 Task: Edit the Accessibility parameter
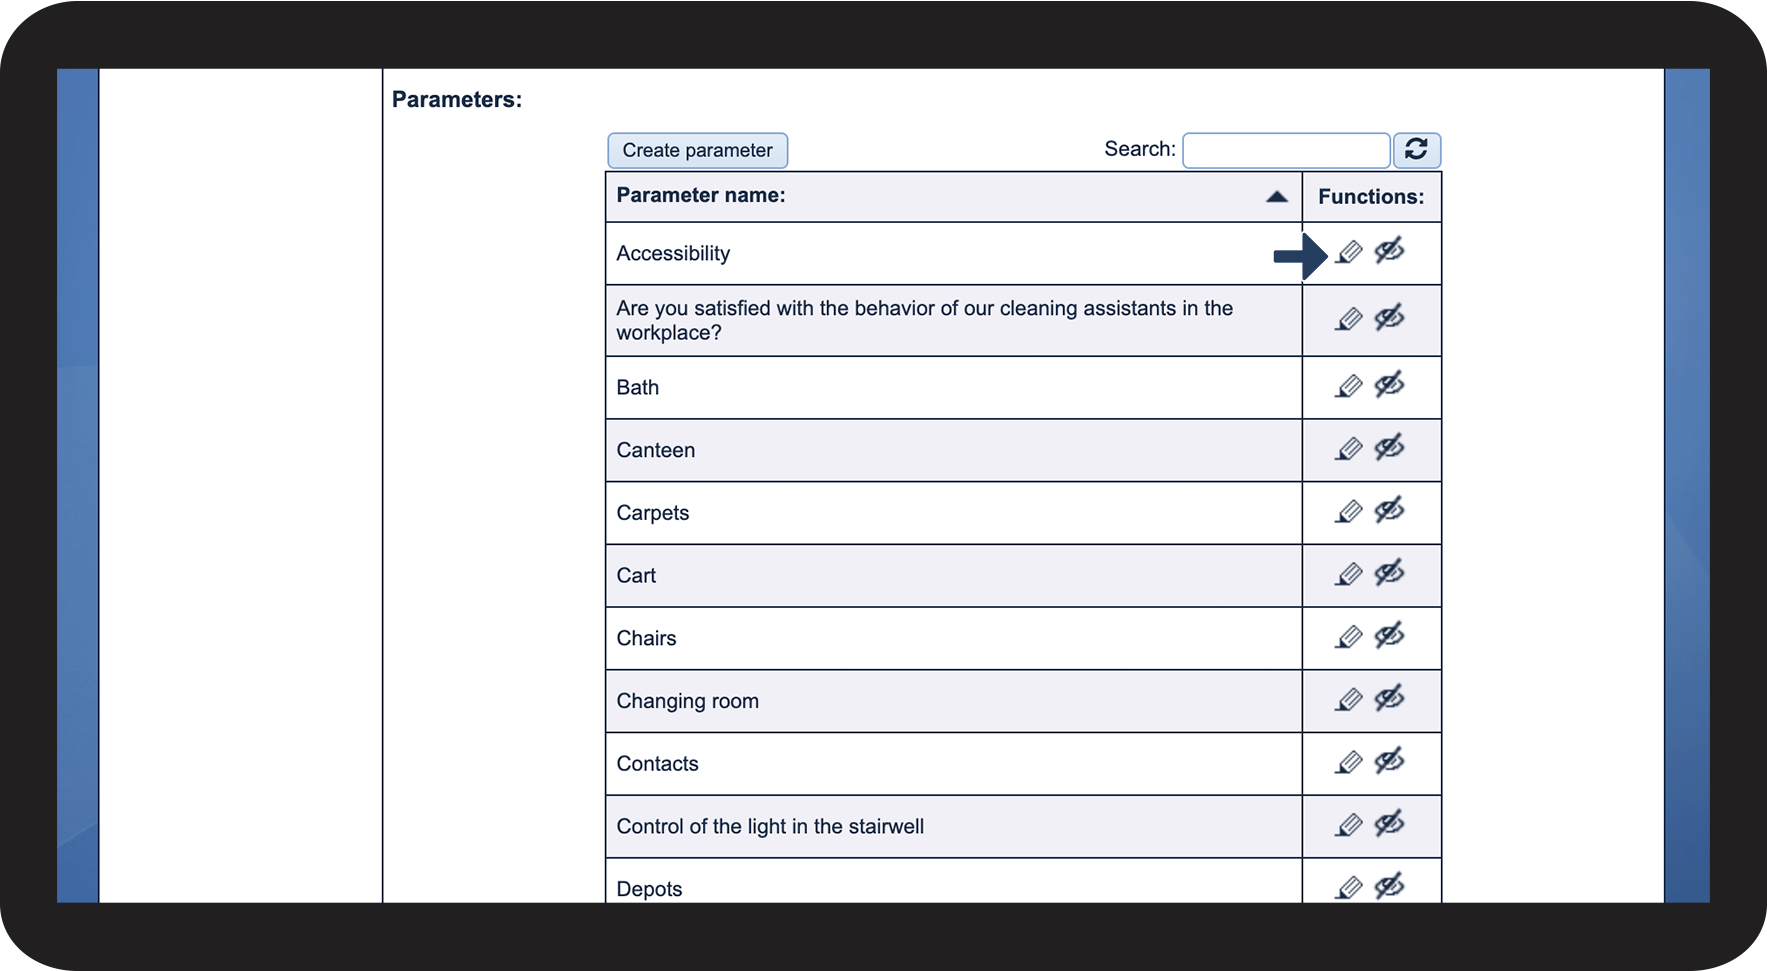pyautogui.click(x=1349, y=252)
